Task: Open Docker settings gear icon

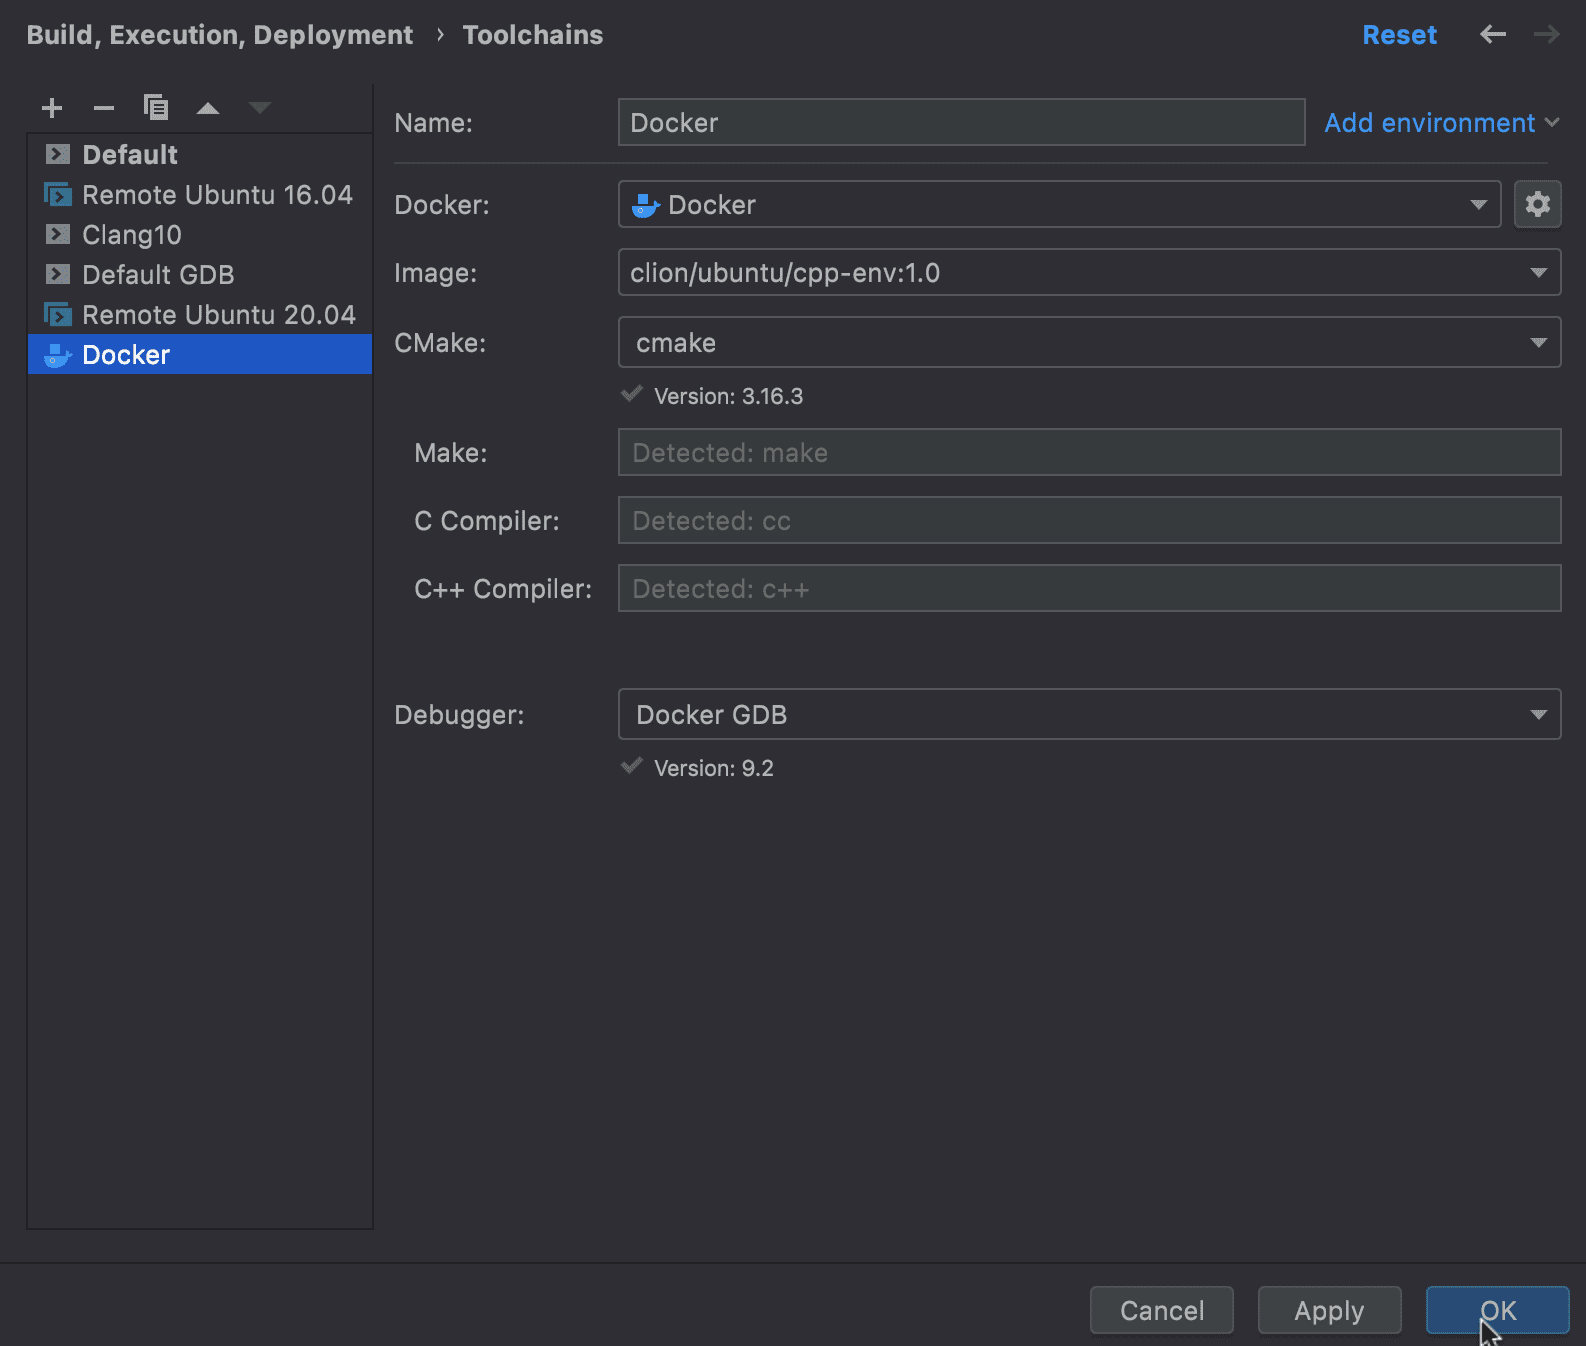Action: click(x=1538, y=205)
